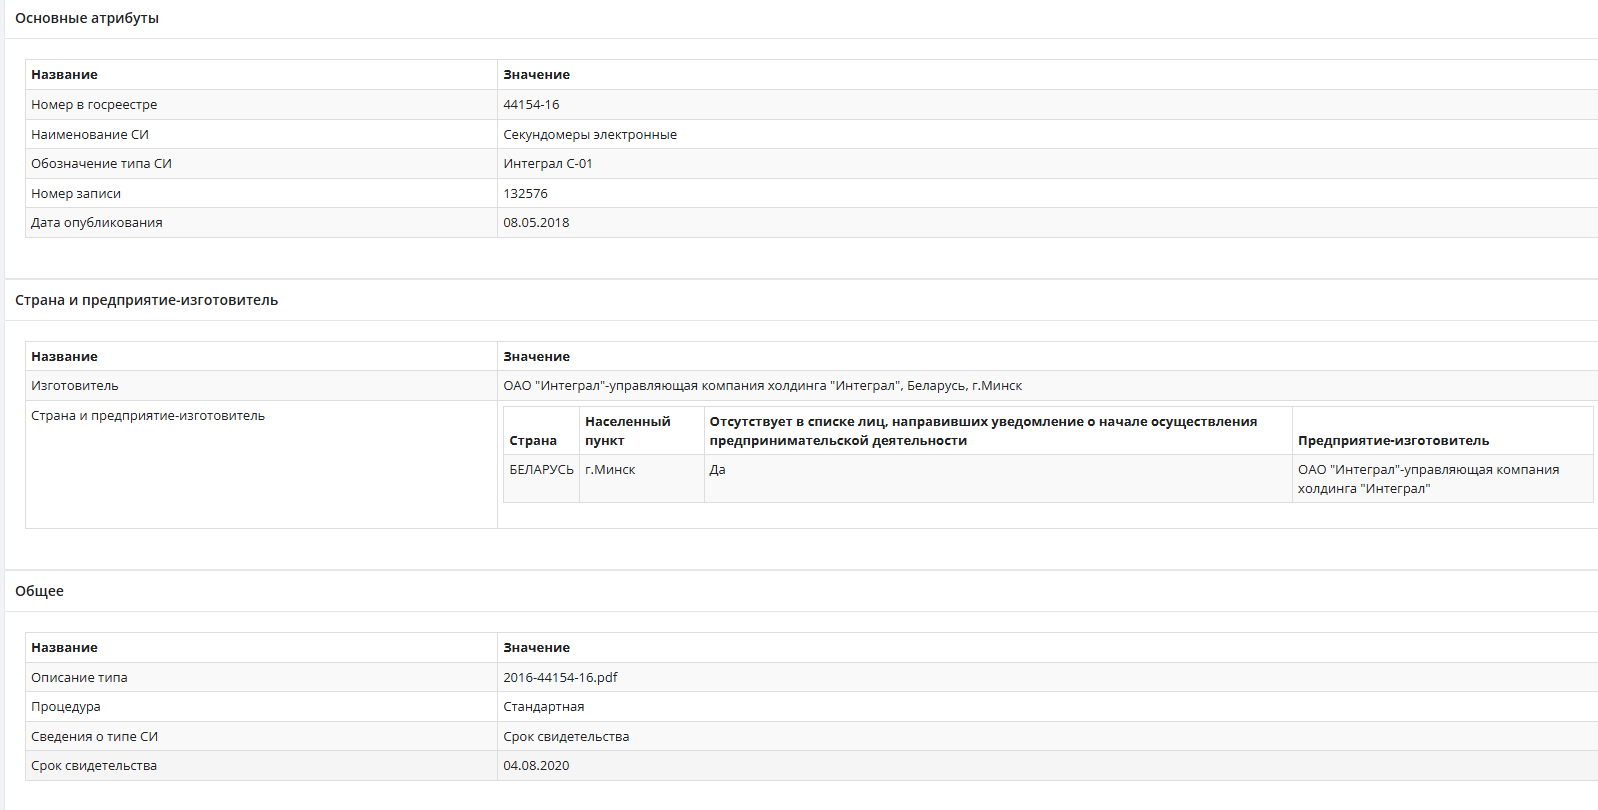Viewport: 1598px width, 810px height.
Task: Click the 'Интеграл С-01' type designation value
Action: tap(547, 164)
